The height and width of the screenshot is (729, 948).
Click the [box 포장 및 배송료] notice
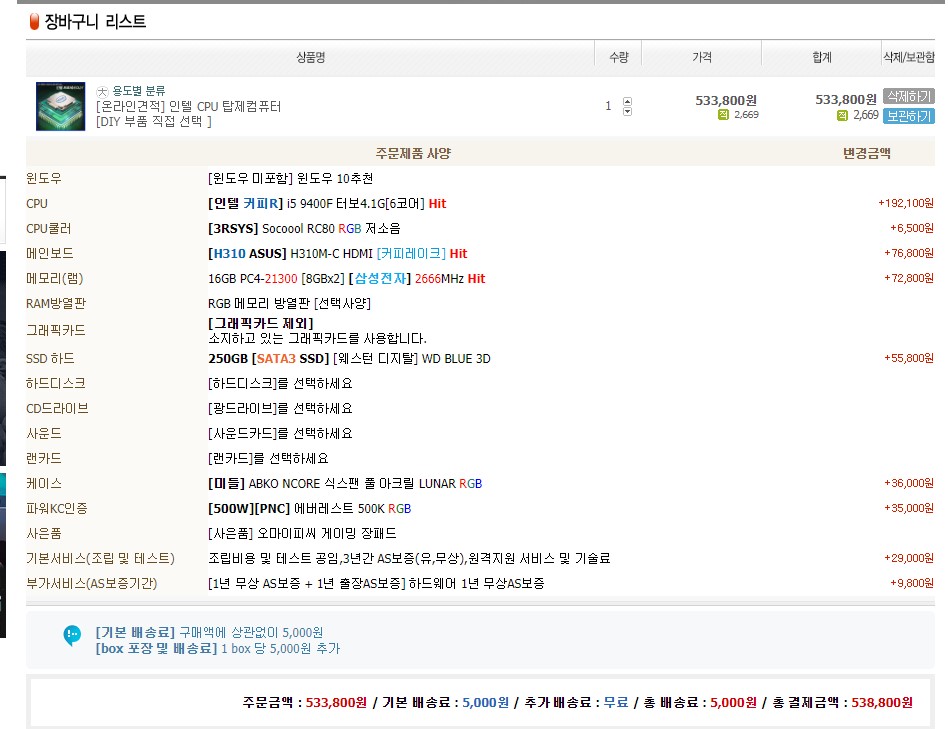tap(218, 649)
